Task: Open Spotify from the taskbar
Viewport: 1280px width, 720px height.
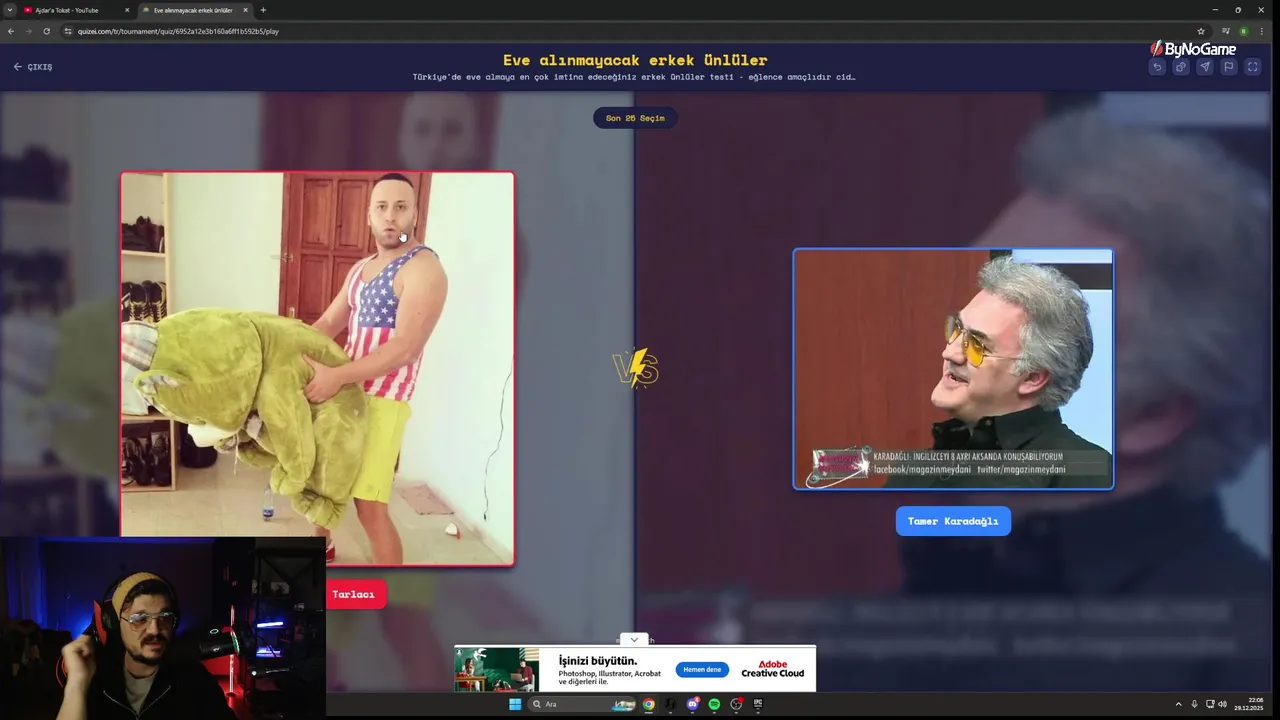Action: pos(714,704)
